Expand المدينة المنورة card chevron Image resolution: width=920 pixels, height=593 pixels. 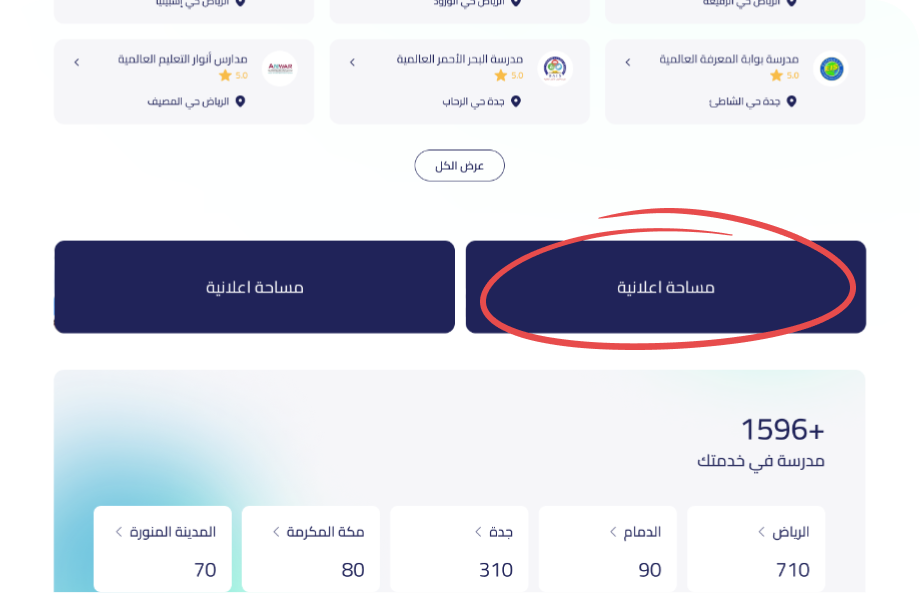(119, 532)
